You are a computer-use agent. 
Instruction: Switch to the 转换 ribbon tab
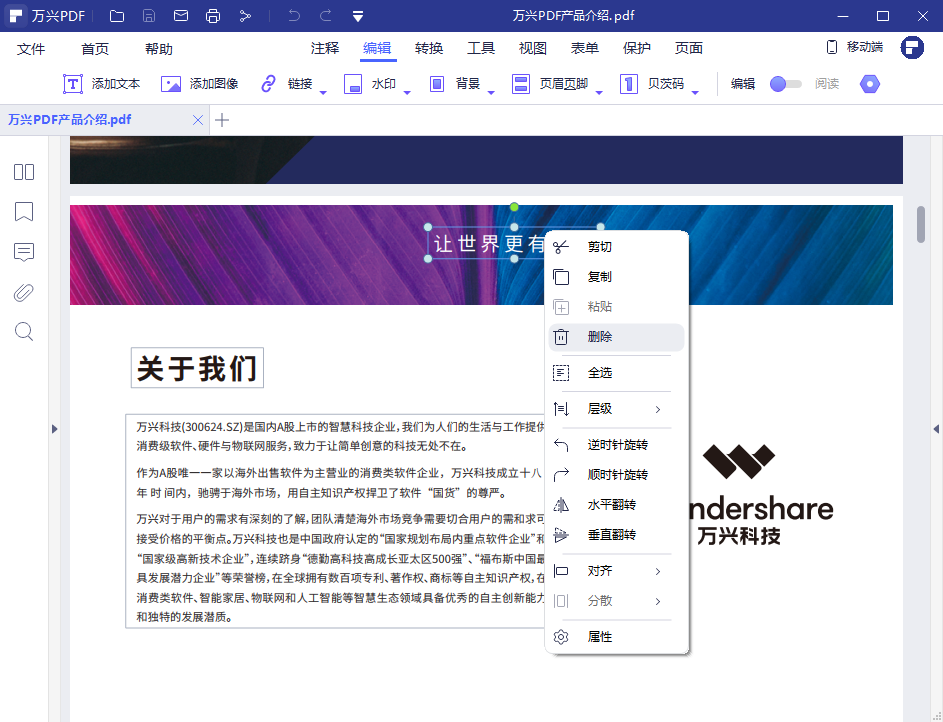tap(429, 47)
